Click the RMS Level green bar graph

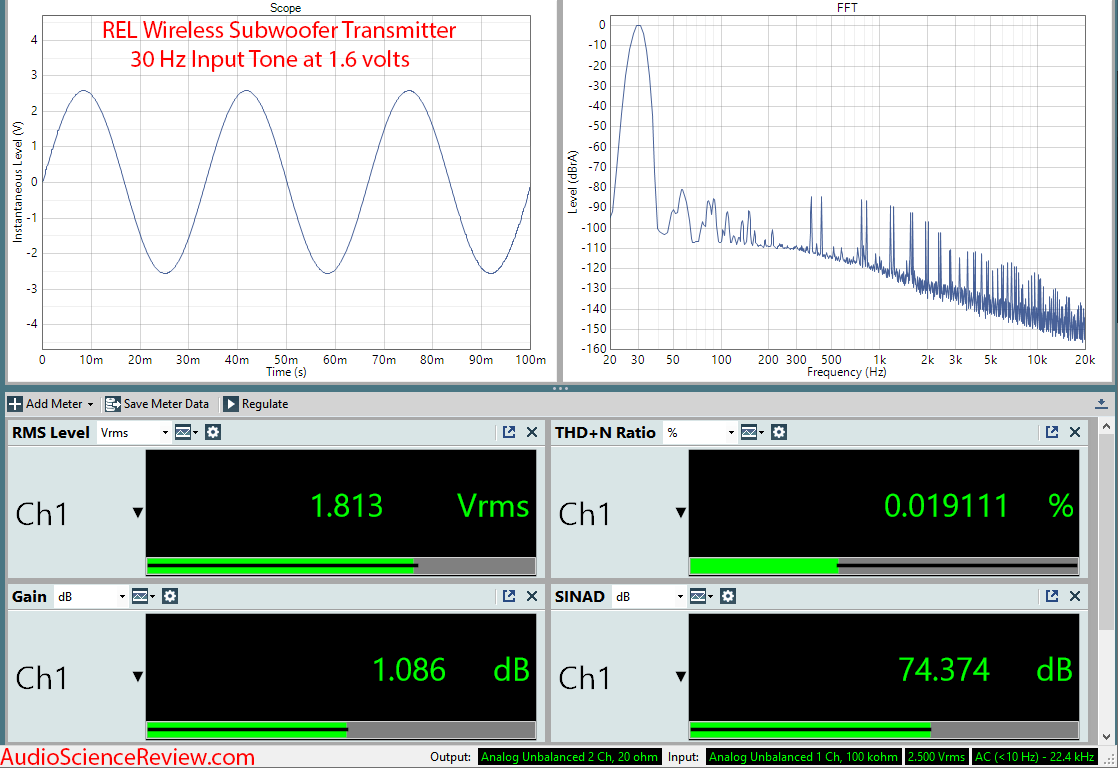(x=341, y=566)
